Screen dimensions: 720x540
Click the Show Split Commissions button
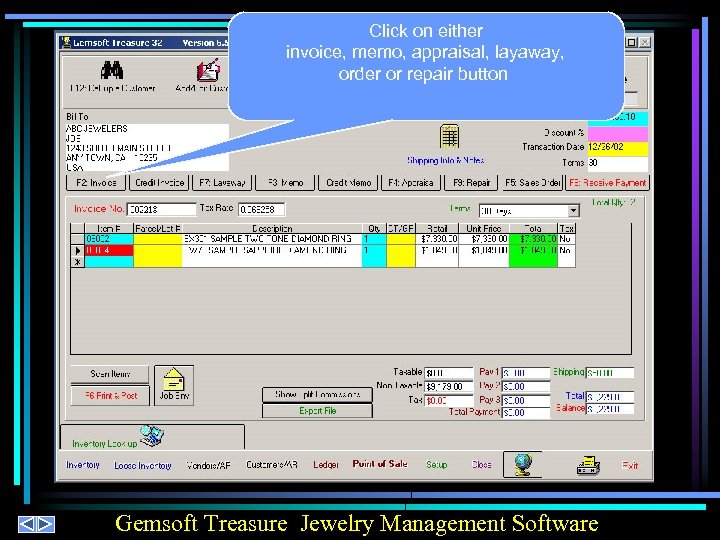[x=317, y=395]
